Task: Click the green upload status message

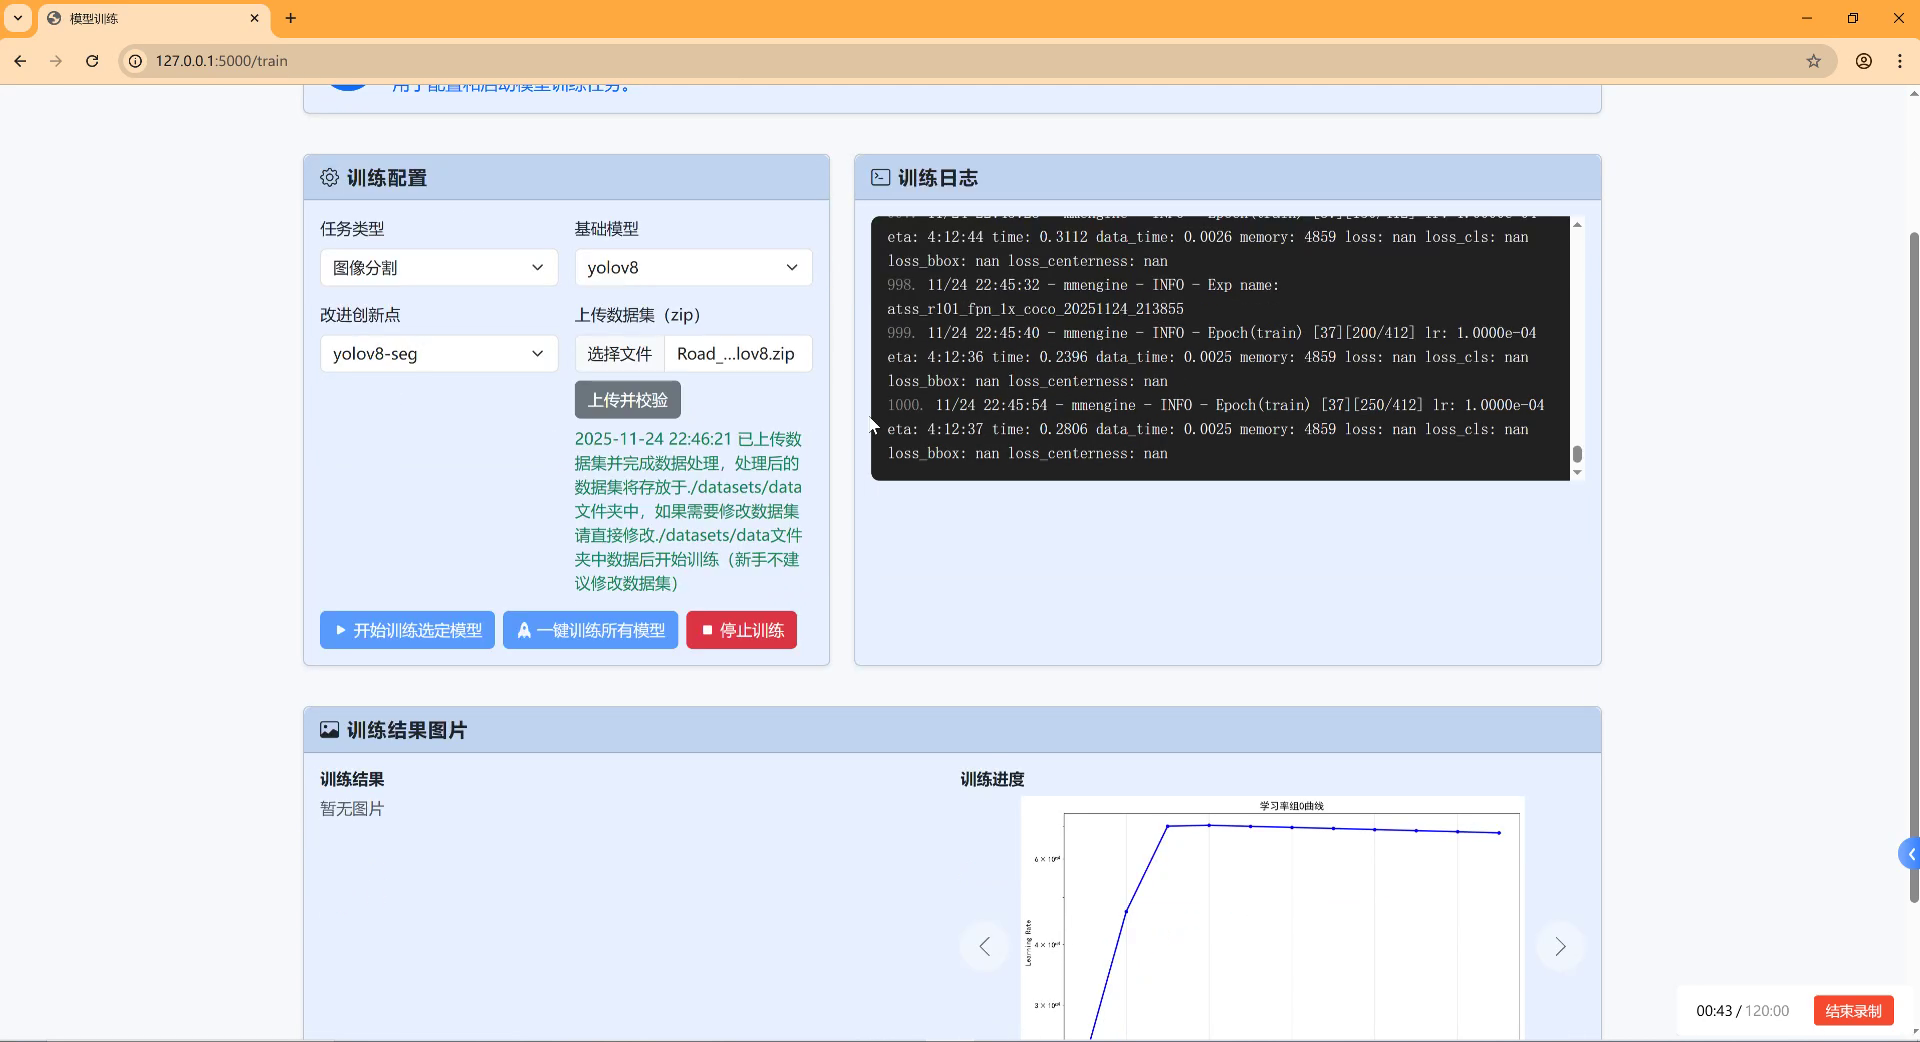Action: pos(688,511)
